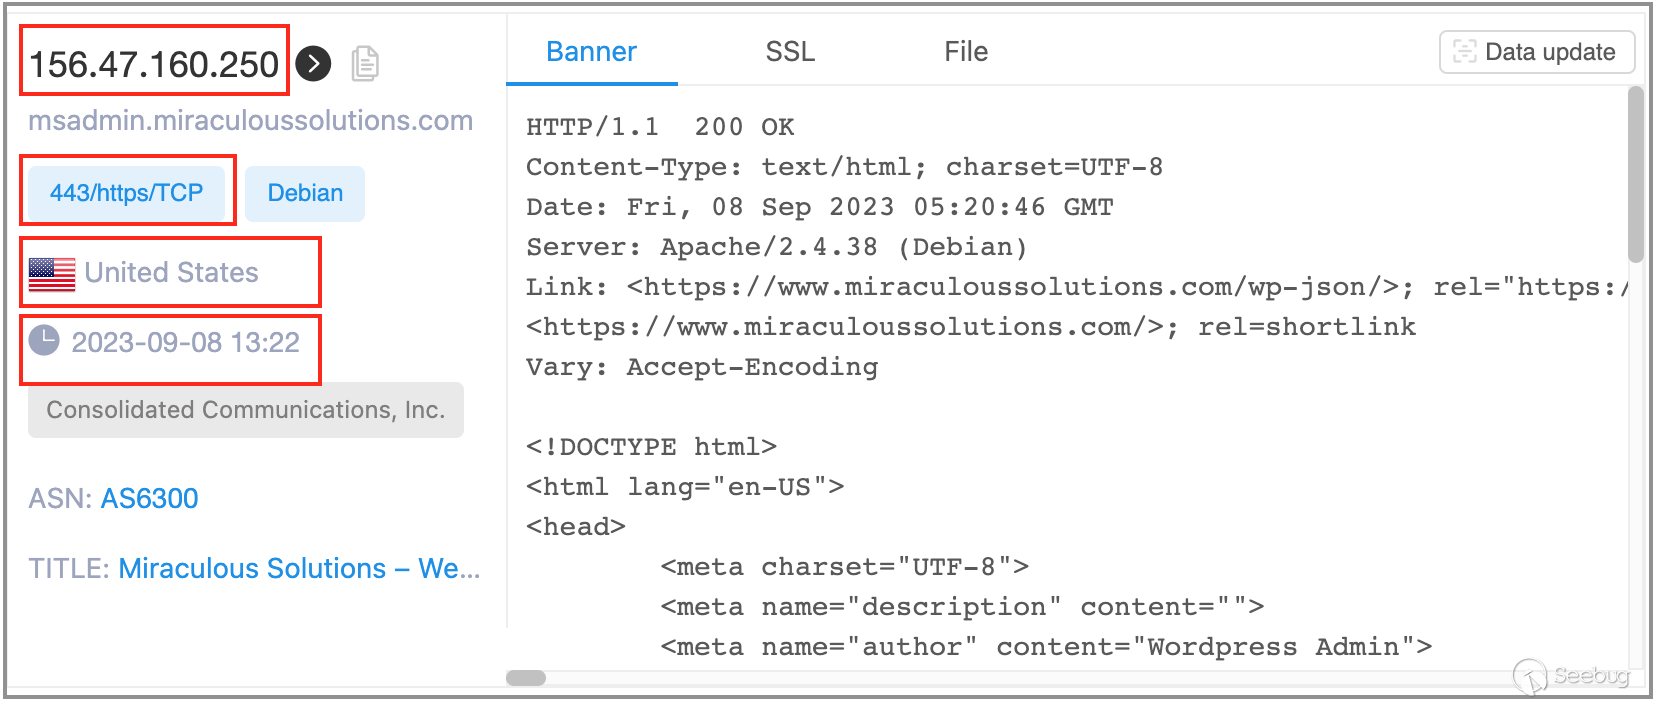Switch to the SSL tab
Screen dimensions: 1658x704
coord(790,52)
